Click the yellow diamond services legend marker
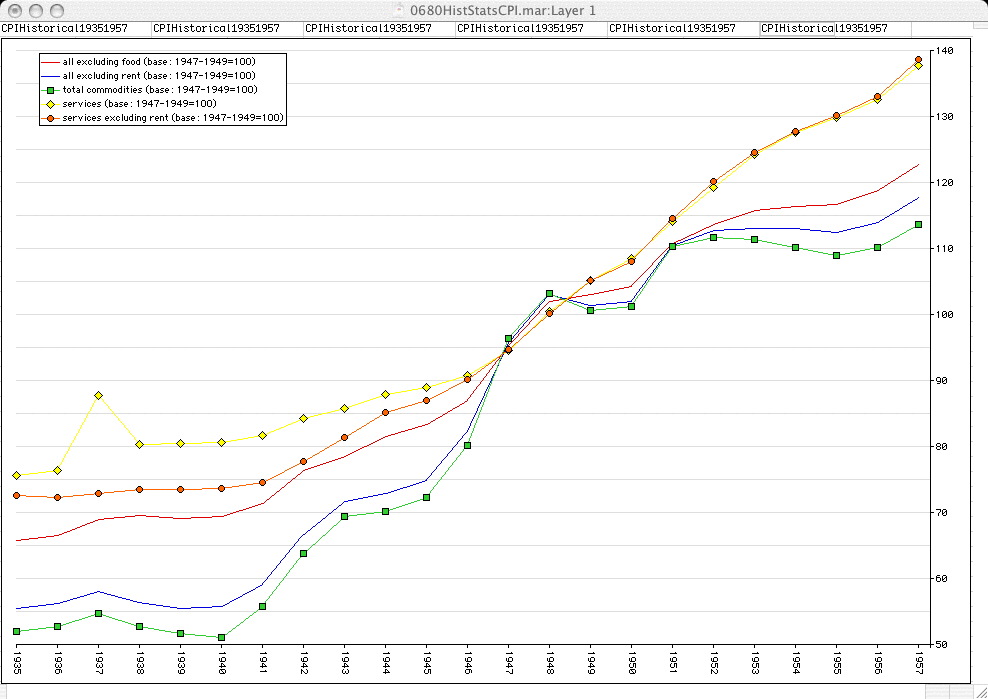The image size is (988, 699). point(50,104)
